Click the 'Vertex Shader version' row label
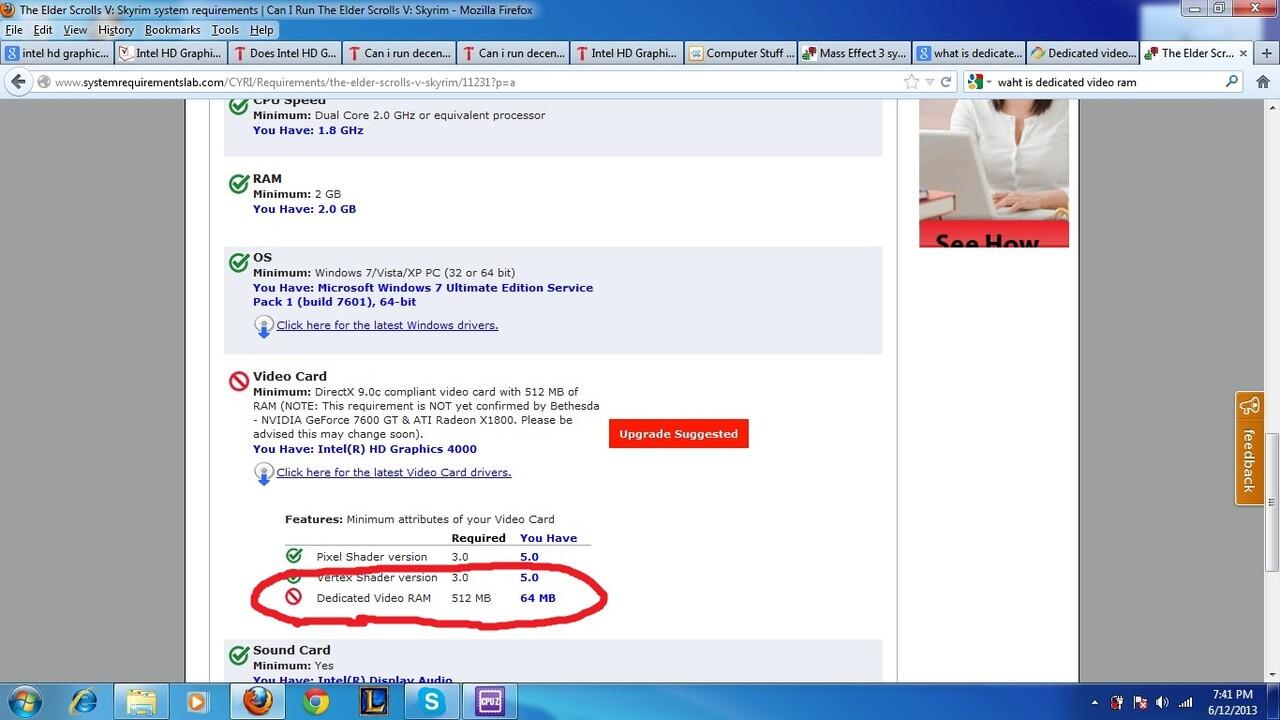1280x720 pixels. [377, 577]
